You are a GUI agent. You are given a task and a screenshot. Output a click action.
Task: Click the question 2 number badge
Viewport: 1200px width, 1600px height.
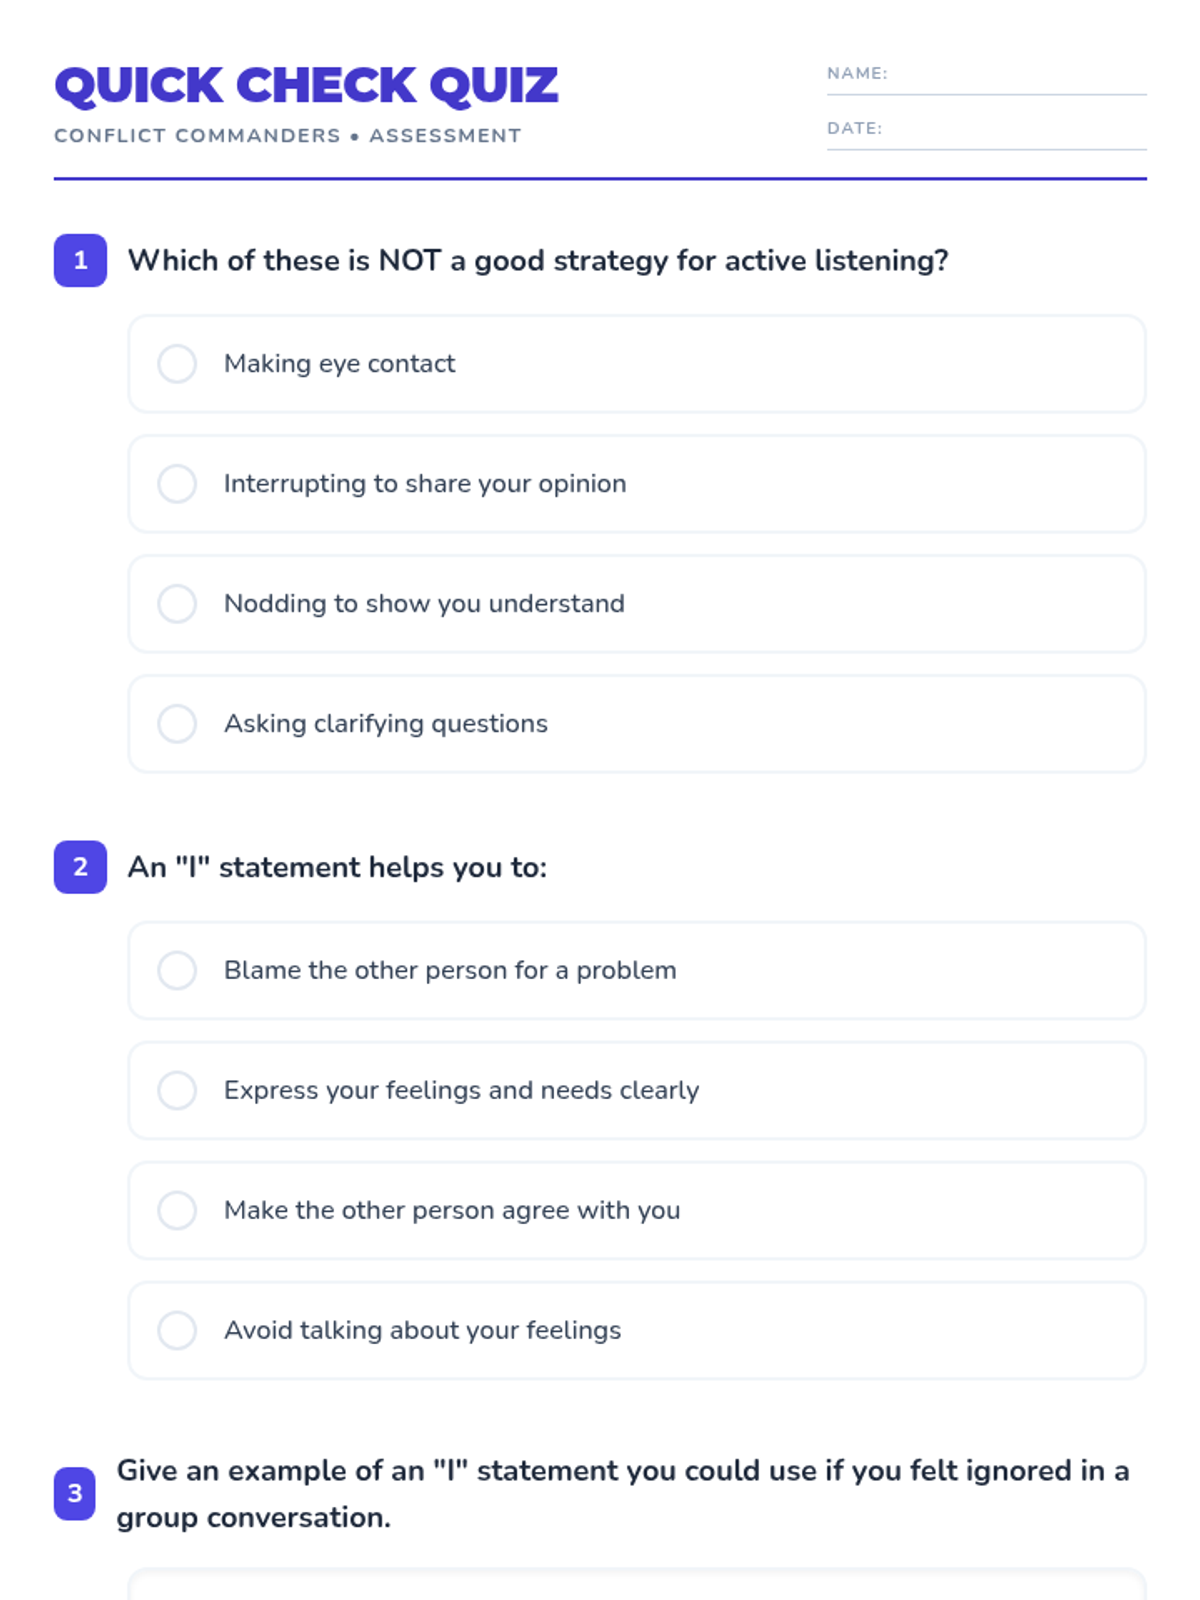(x=80, y=867)
